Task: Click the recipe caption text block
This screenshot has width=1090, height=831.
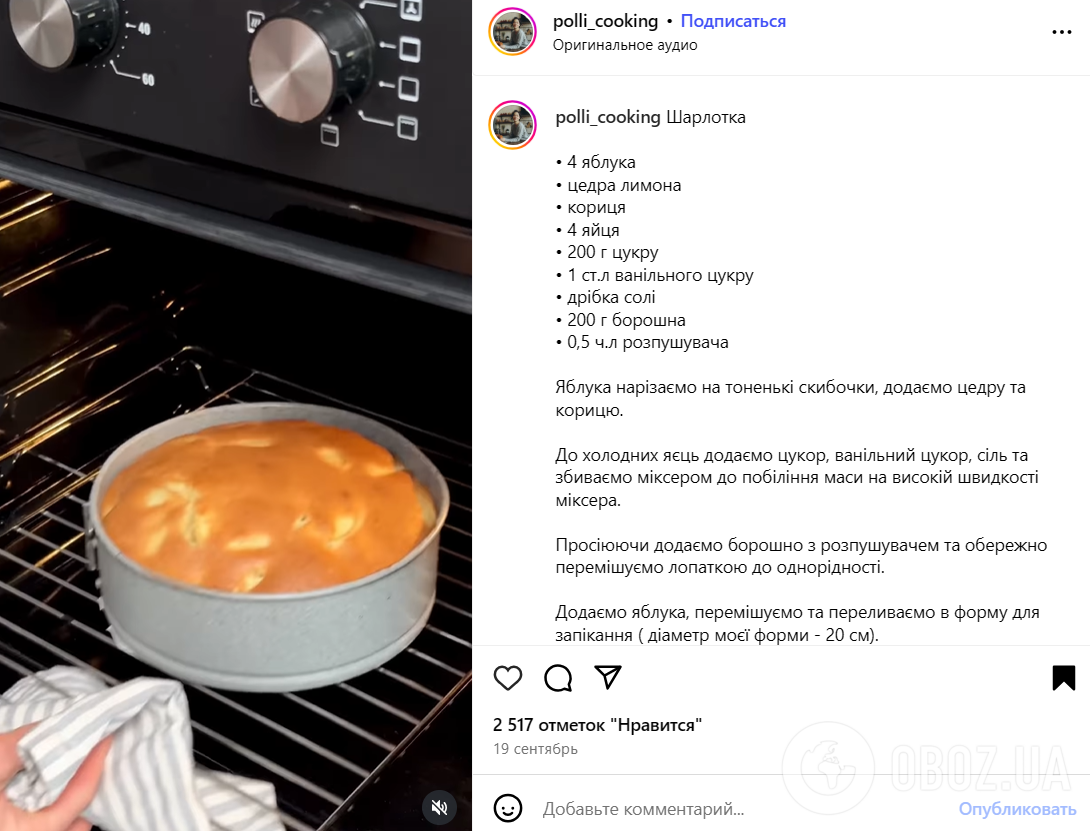Action: coord(799,376)
